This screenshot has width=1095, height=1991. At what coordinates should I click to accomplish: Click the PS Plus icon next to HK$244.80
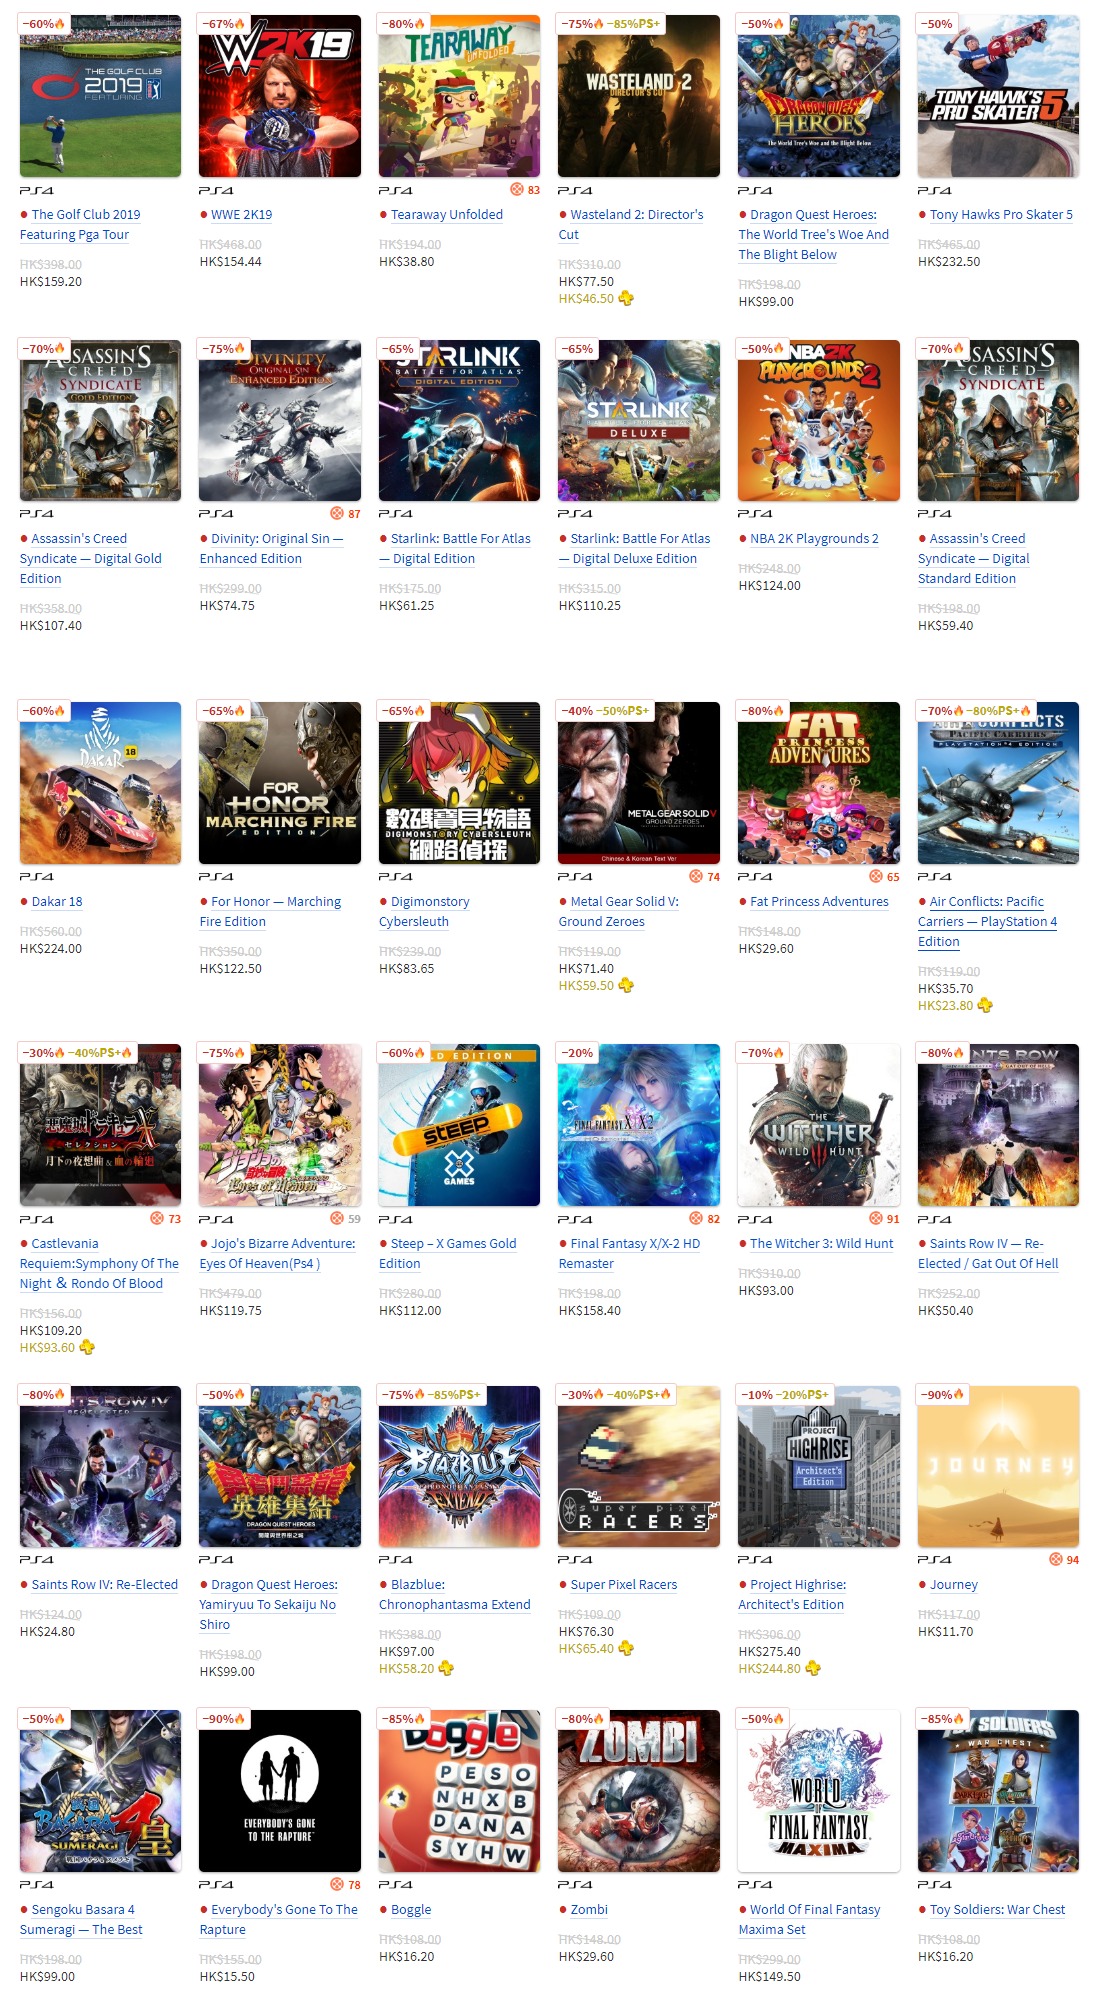coord(813,1668)
